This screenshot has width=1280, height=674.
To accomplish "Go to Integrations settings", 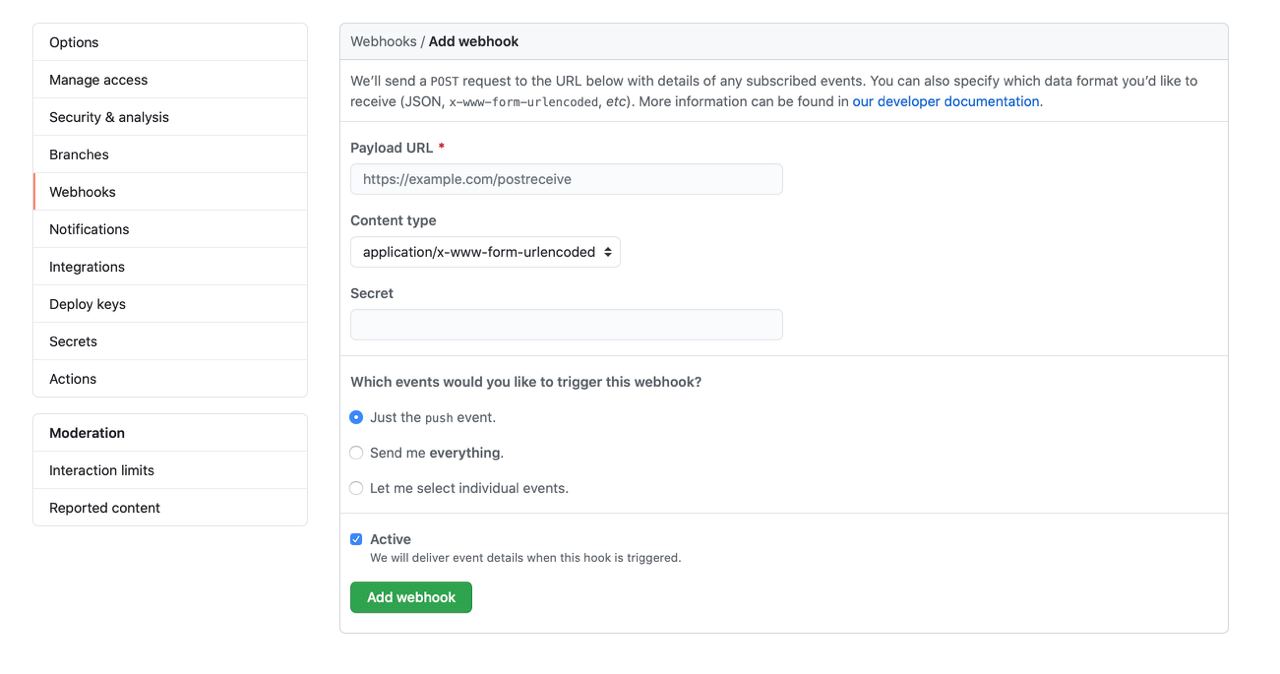I will click(170, 267).
